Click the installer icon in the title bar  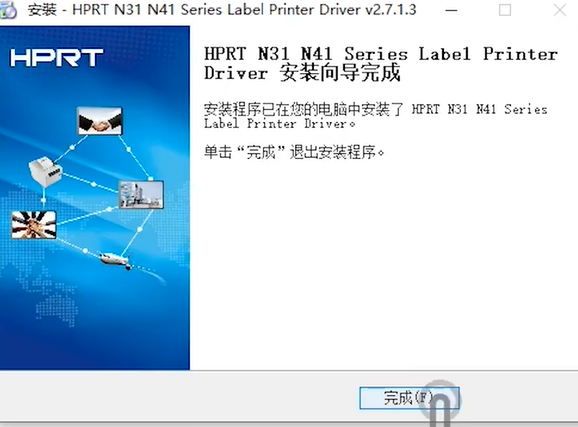(x=8, y=10)
